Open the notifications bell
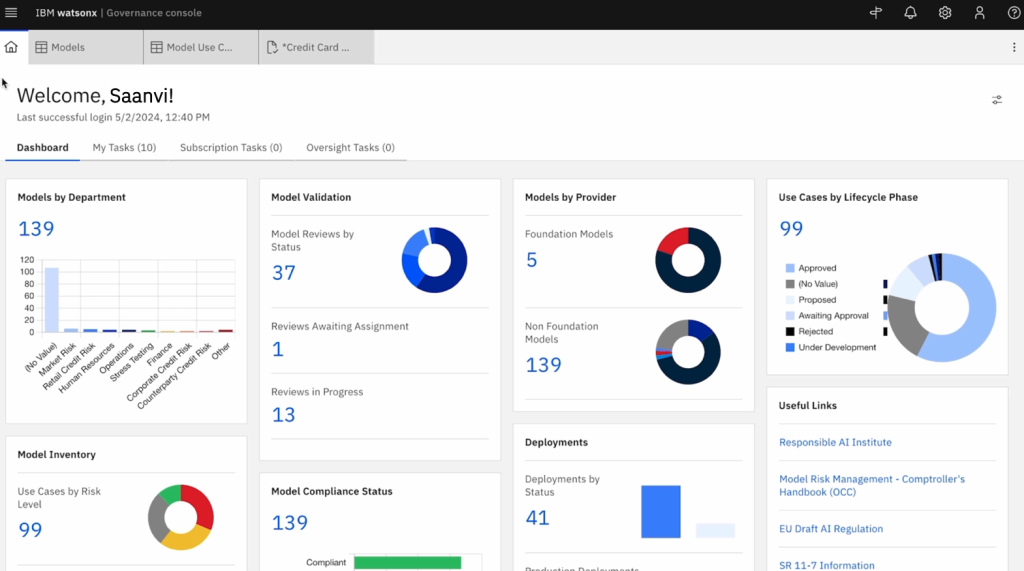1024x571 pixels. click(910, 12)
